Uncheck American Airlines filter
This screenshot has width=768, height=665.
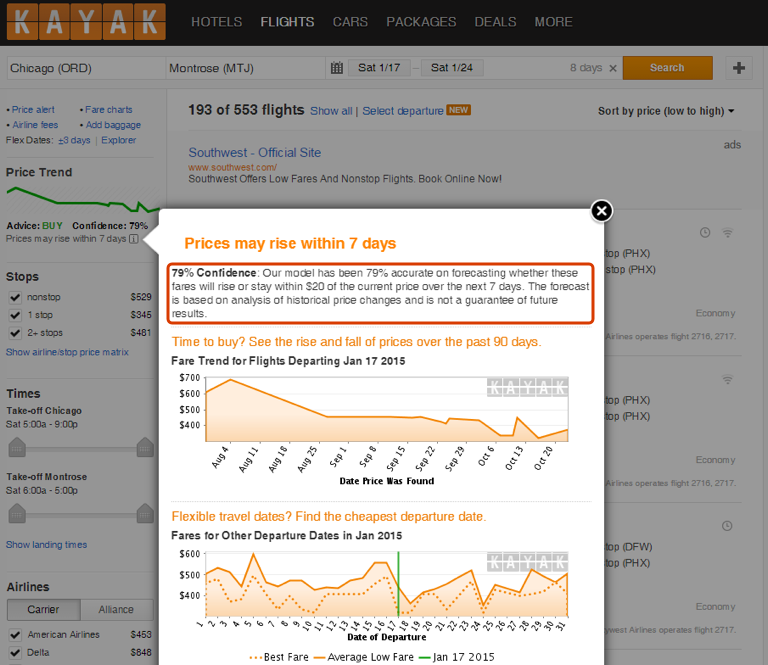[x=15, y=635]
